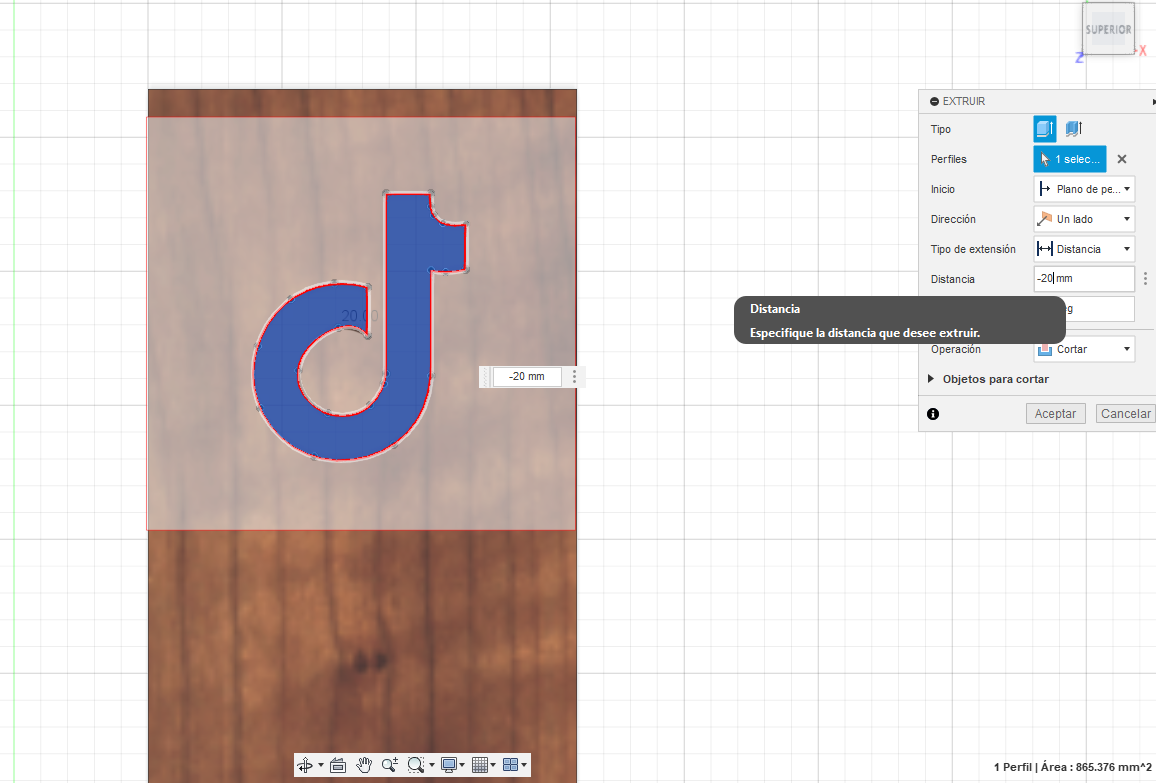The width and height of the screenshot is (1156, 783).
Task: Select the Zoom magnifier tool
Action: [389, 765]
